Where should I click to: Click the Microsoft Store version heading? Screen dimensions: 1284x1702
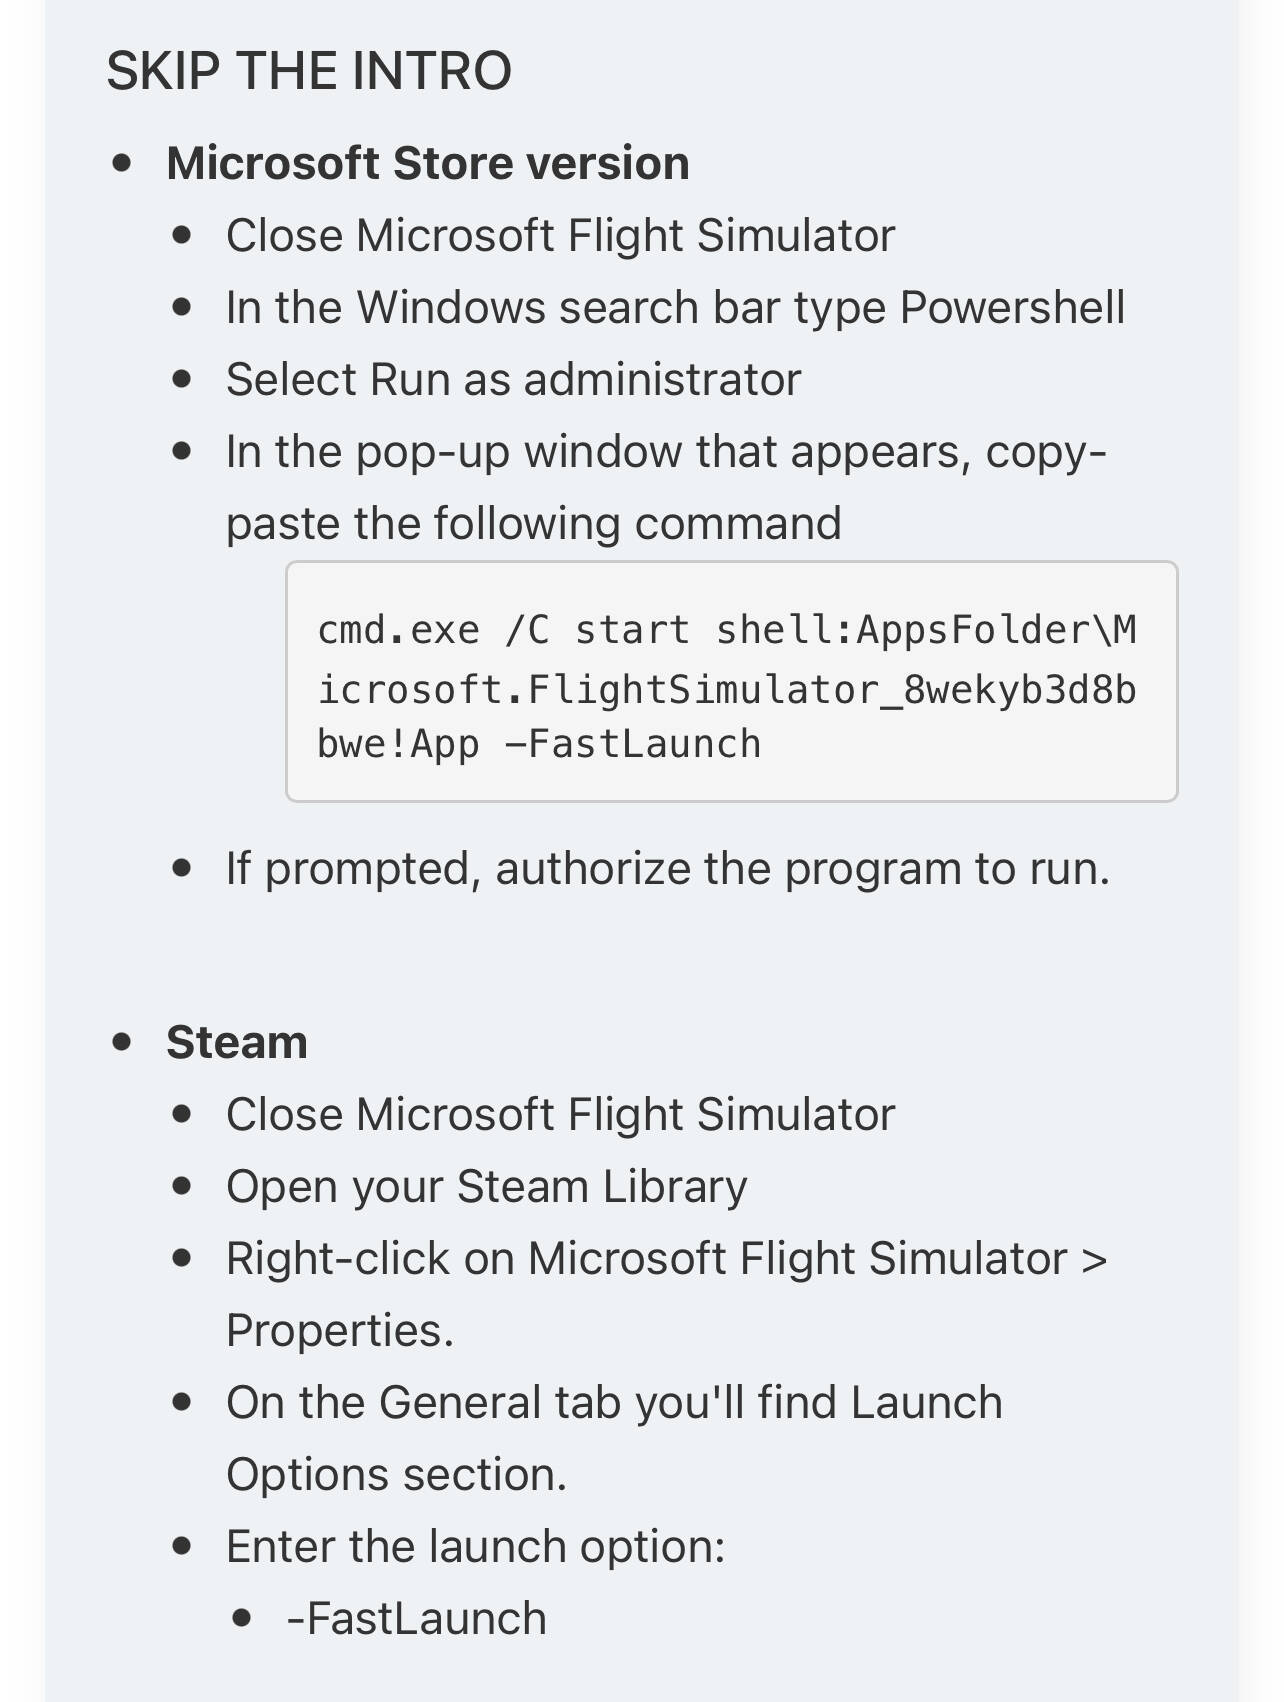427,163
